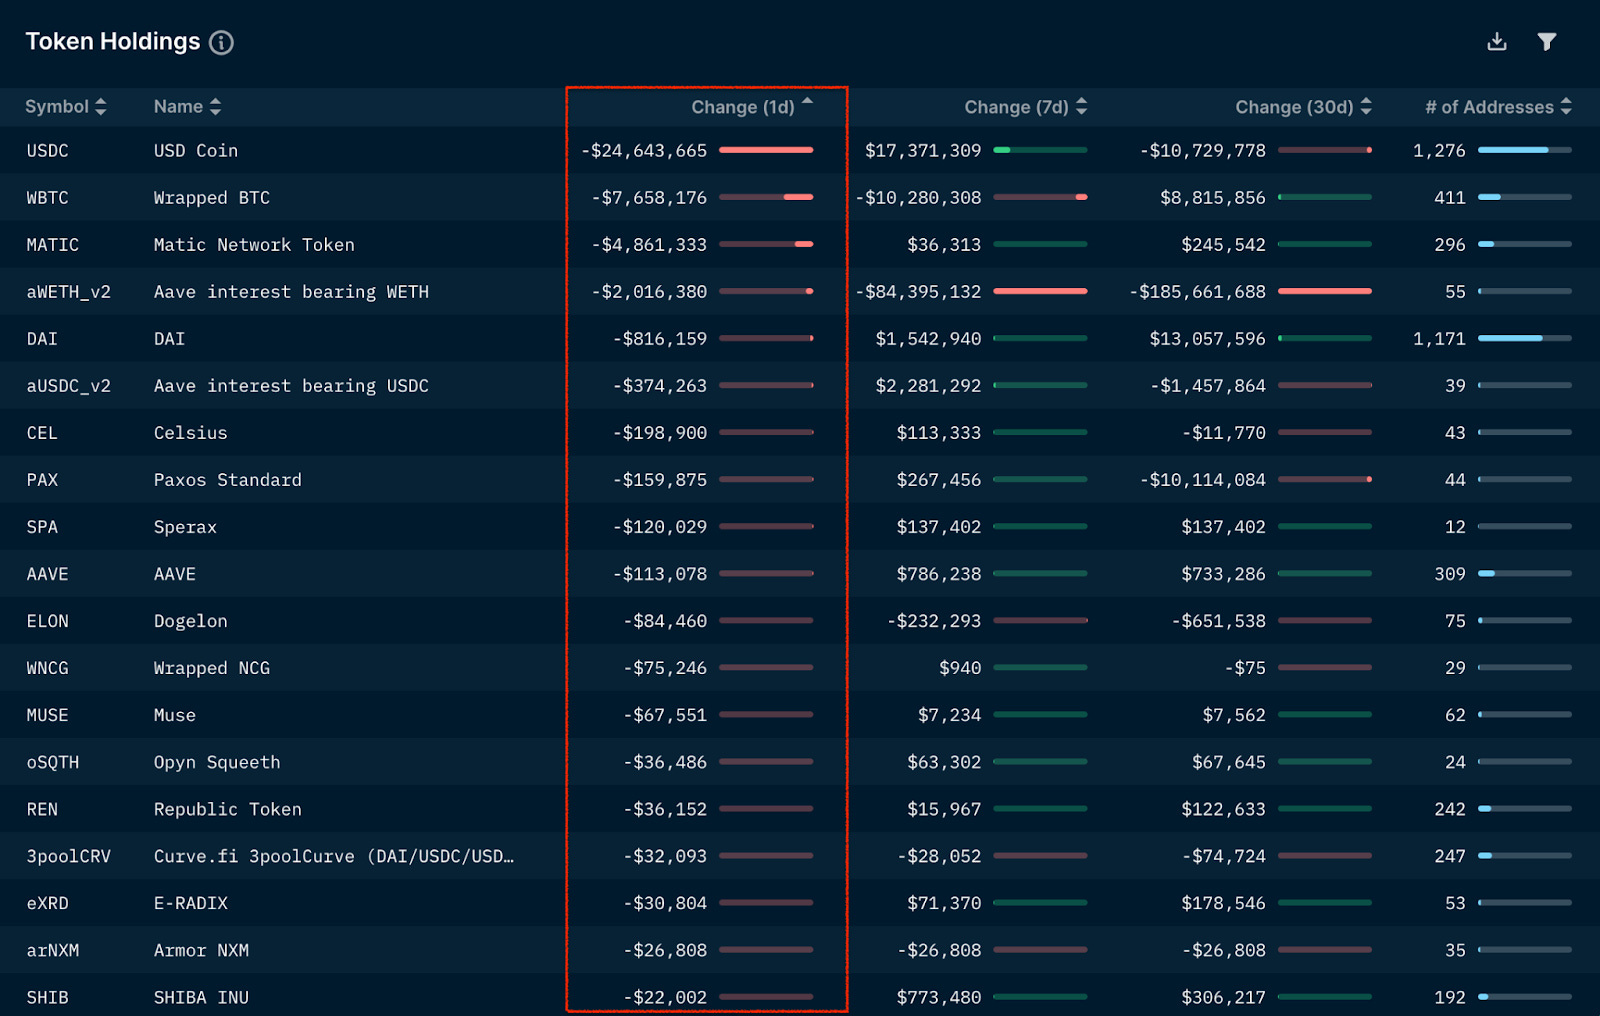Click the value $8,815,856
1600x1016 pixels.
(1213, 198)
